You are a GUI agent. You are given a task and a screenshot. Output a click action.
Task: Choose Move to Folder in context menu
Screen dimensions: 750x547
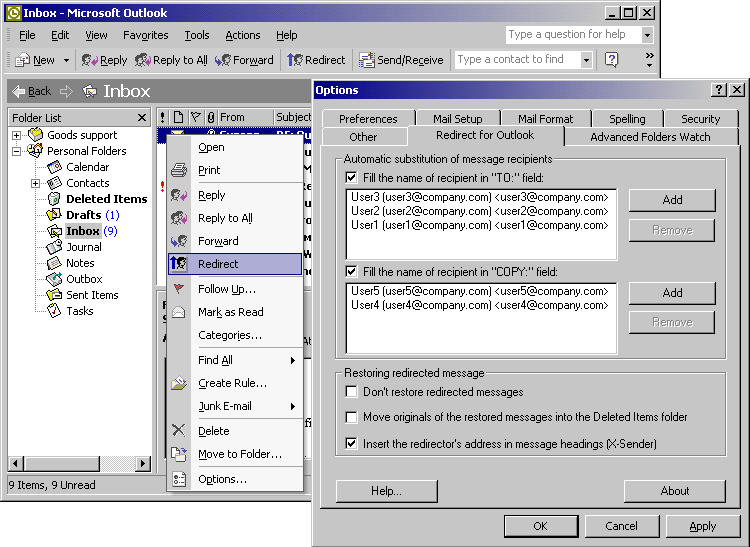[x=235, y=454]
